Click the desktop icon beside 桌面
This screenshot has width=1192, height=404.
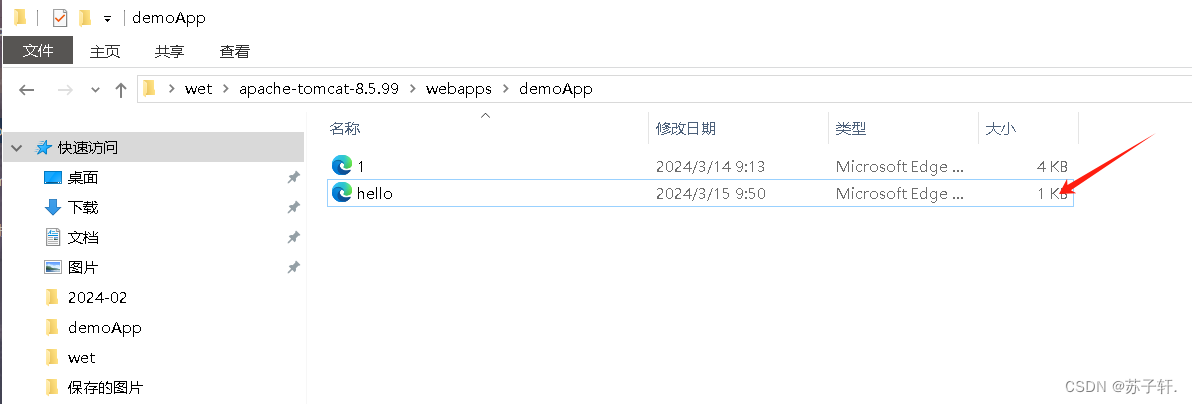pyautogui.click(x=52, y=178)
